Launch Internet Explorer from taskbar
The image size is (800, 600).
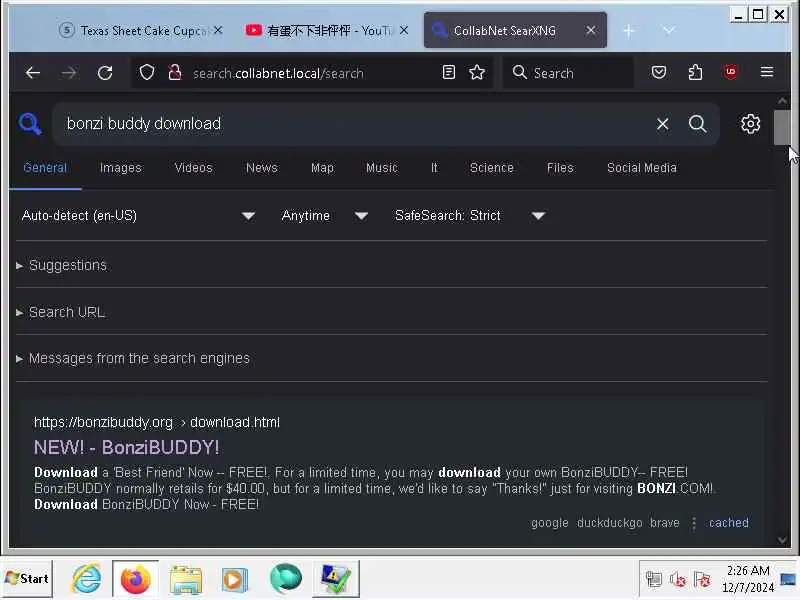(86, 579)
